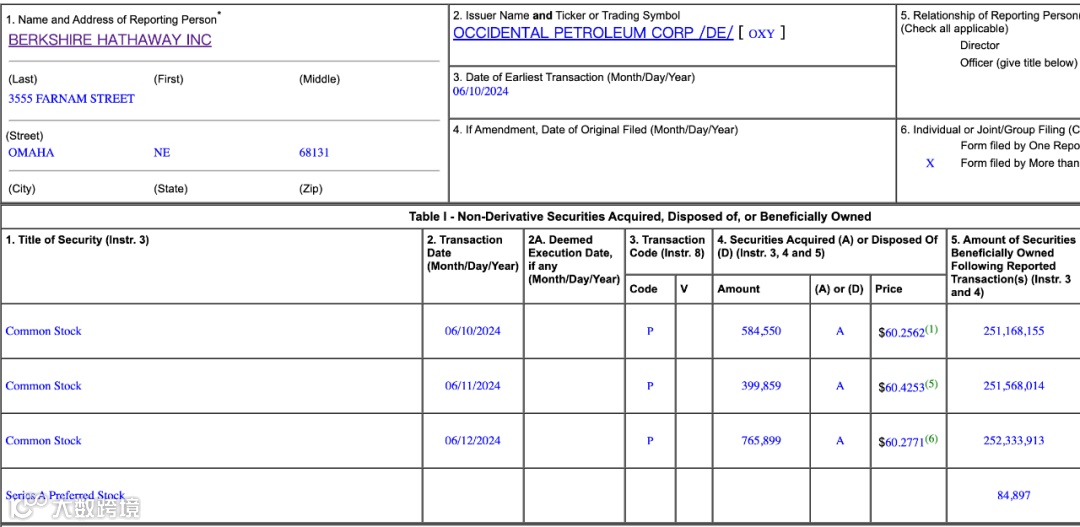Viewport: 1080px width, 527px height.
Task: Click the Common Stock title in the 06/12/2024 row
Action: (x=43, y=440)
